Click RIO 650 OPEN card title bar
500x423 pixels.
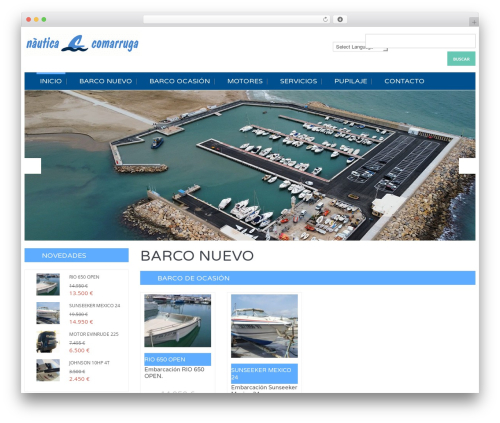click(178, 359)
